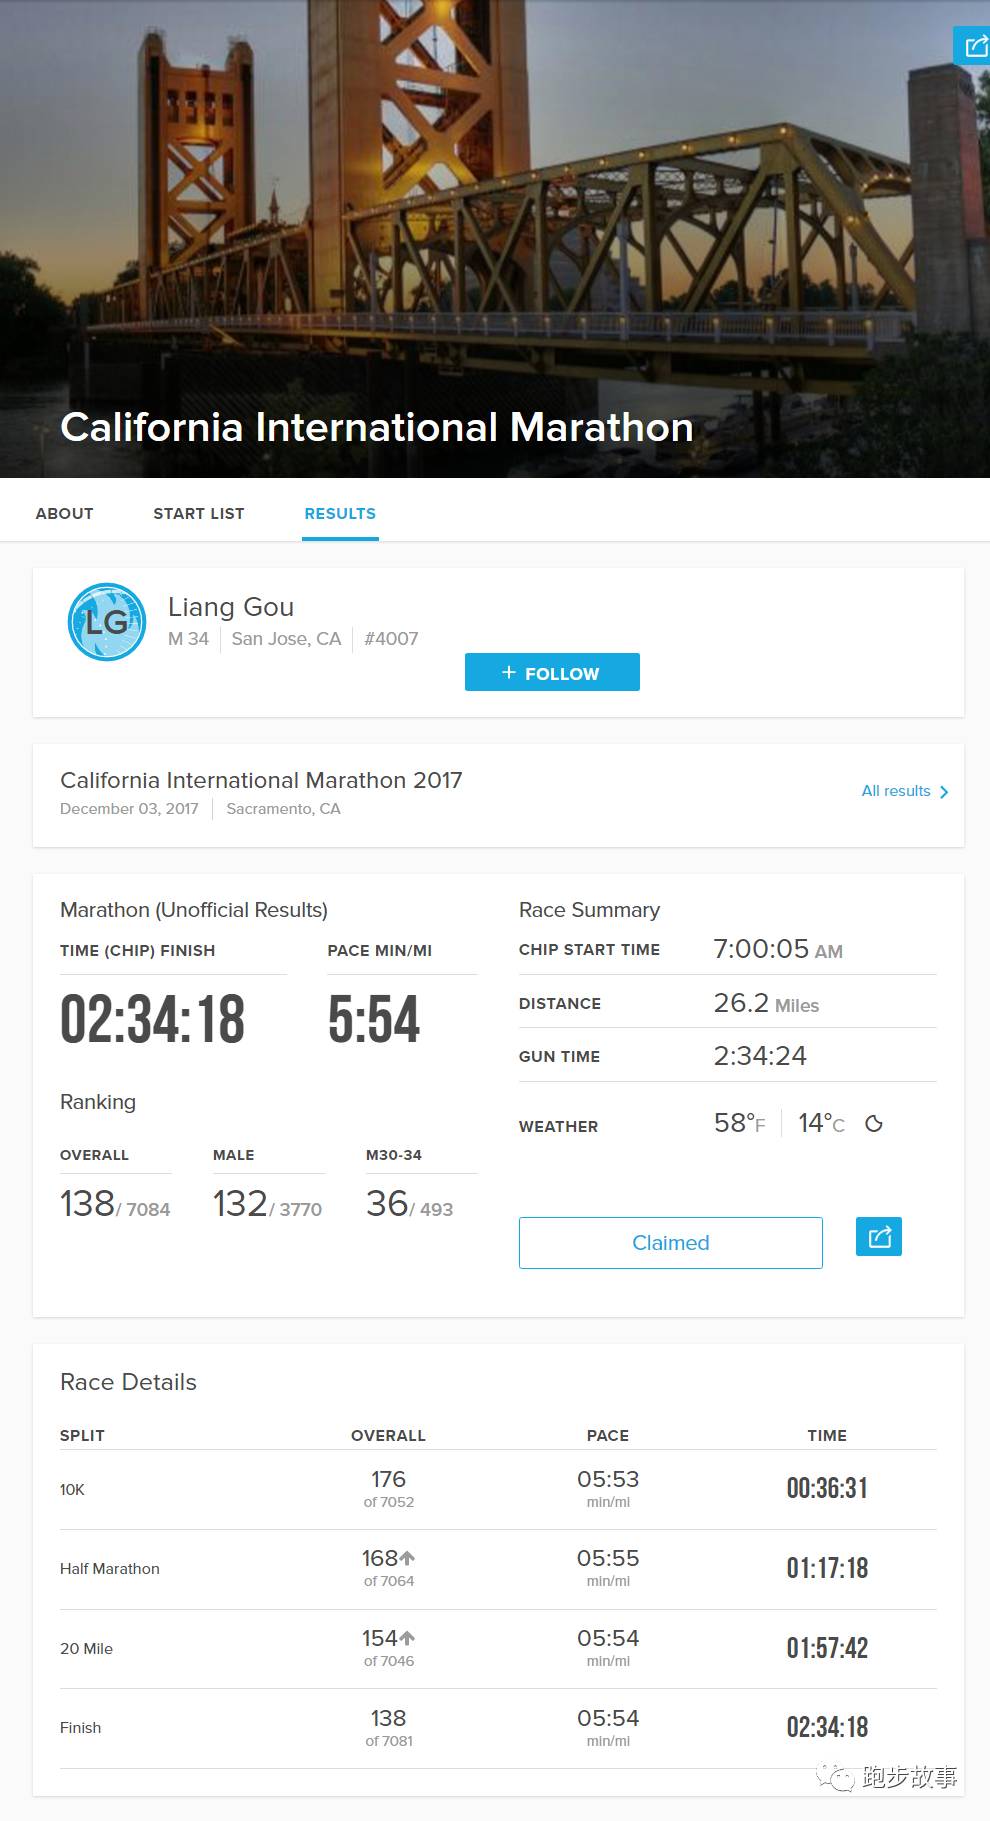Click the 10K split row
Viewport: 990px width, 1821px height.
[498, 1489]
